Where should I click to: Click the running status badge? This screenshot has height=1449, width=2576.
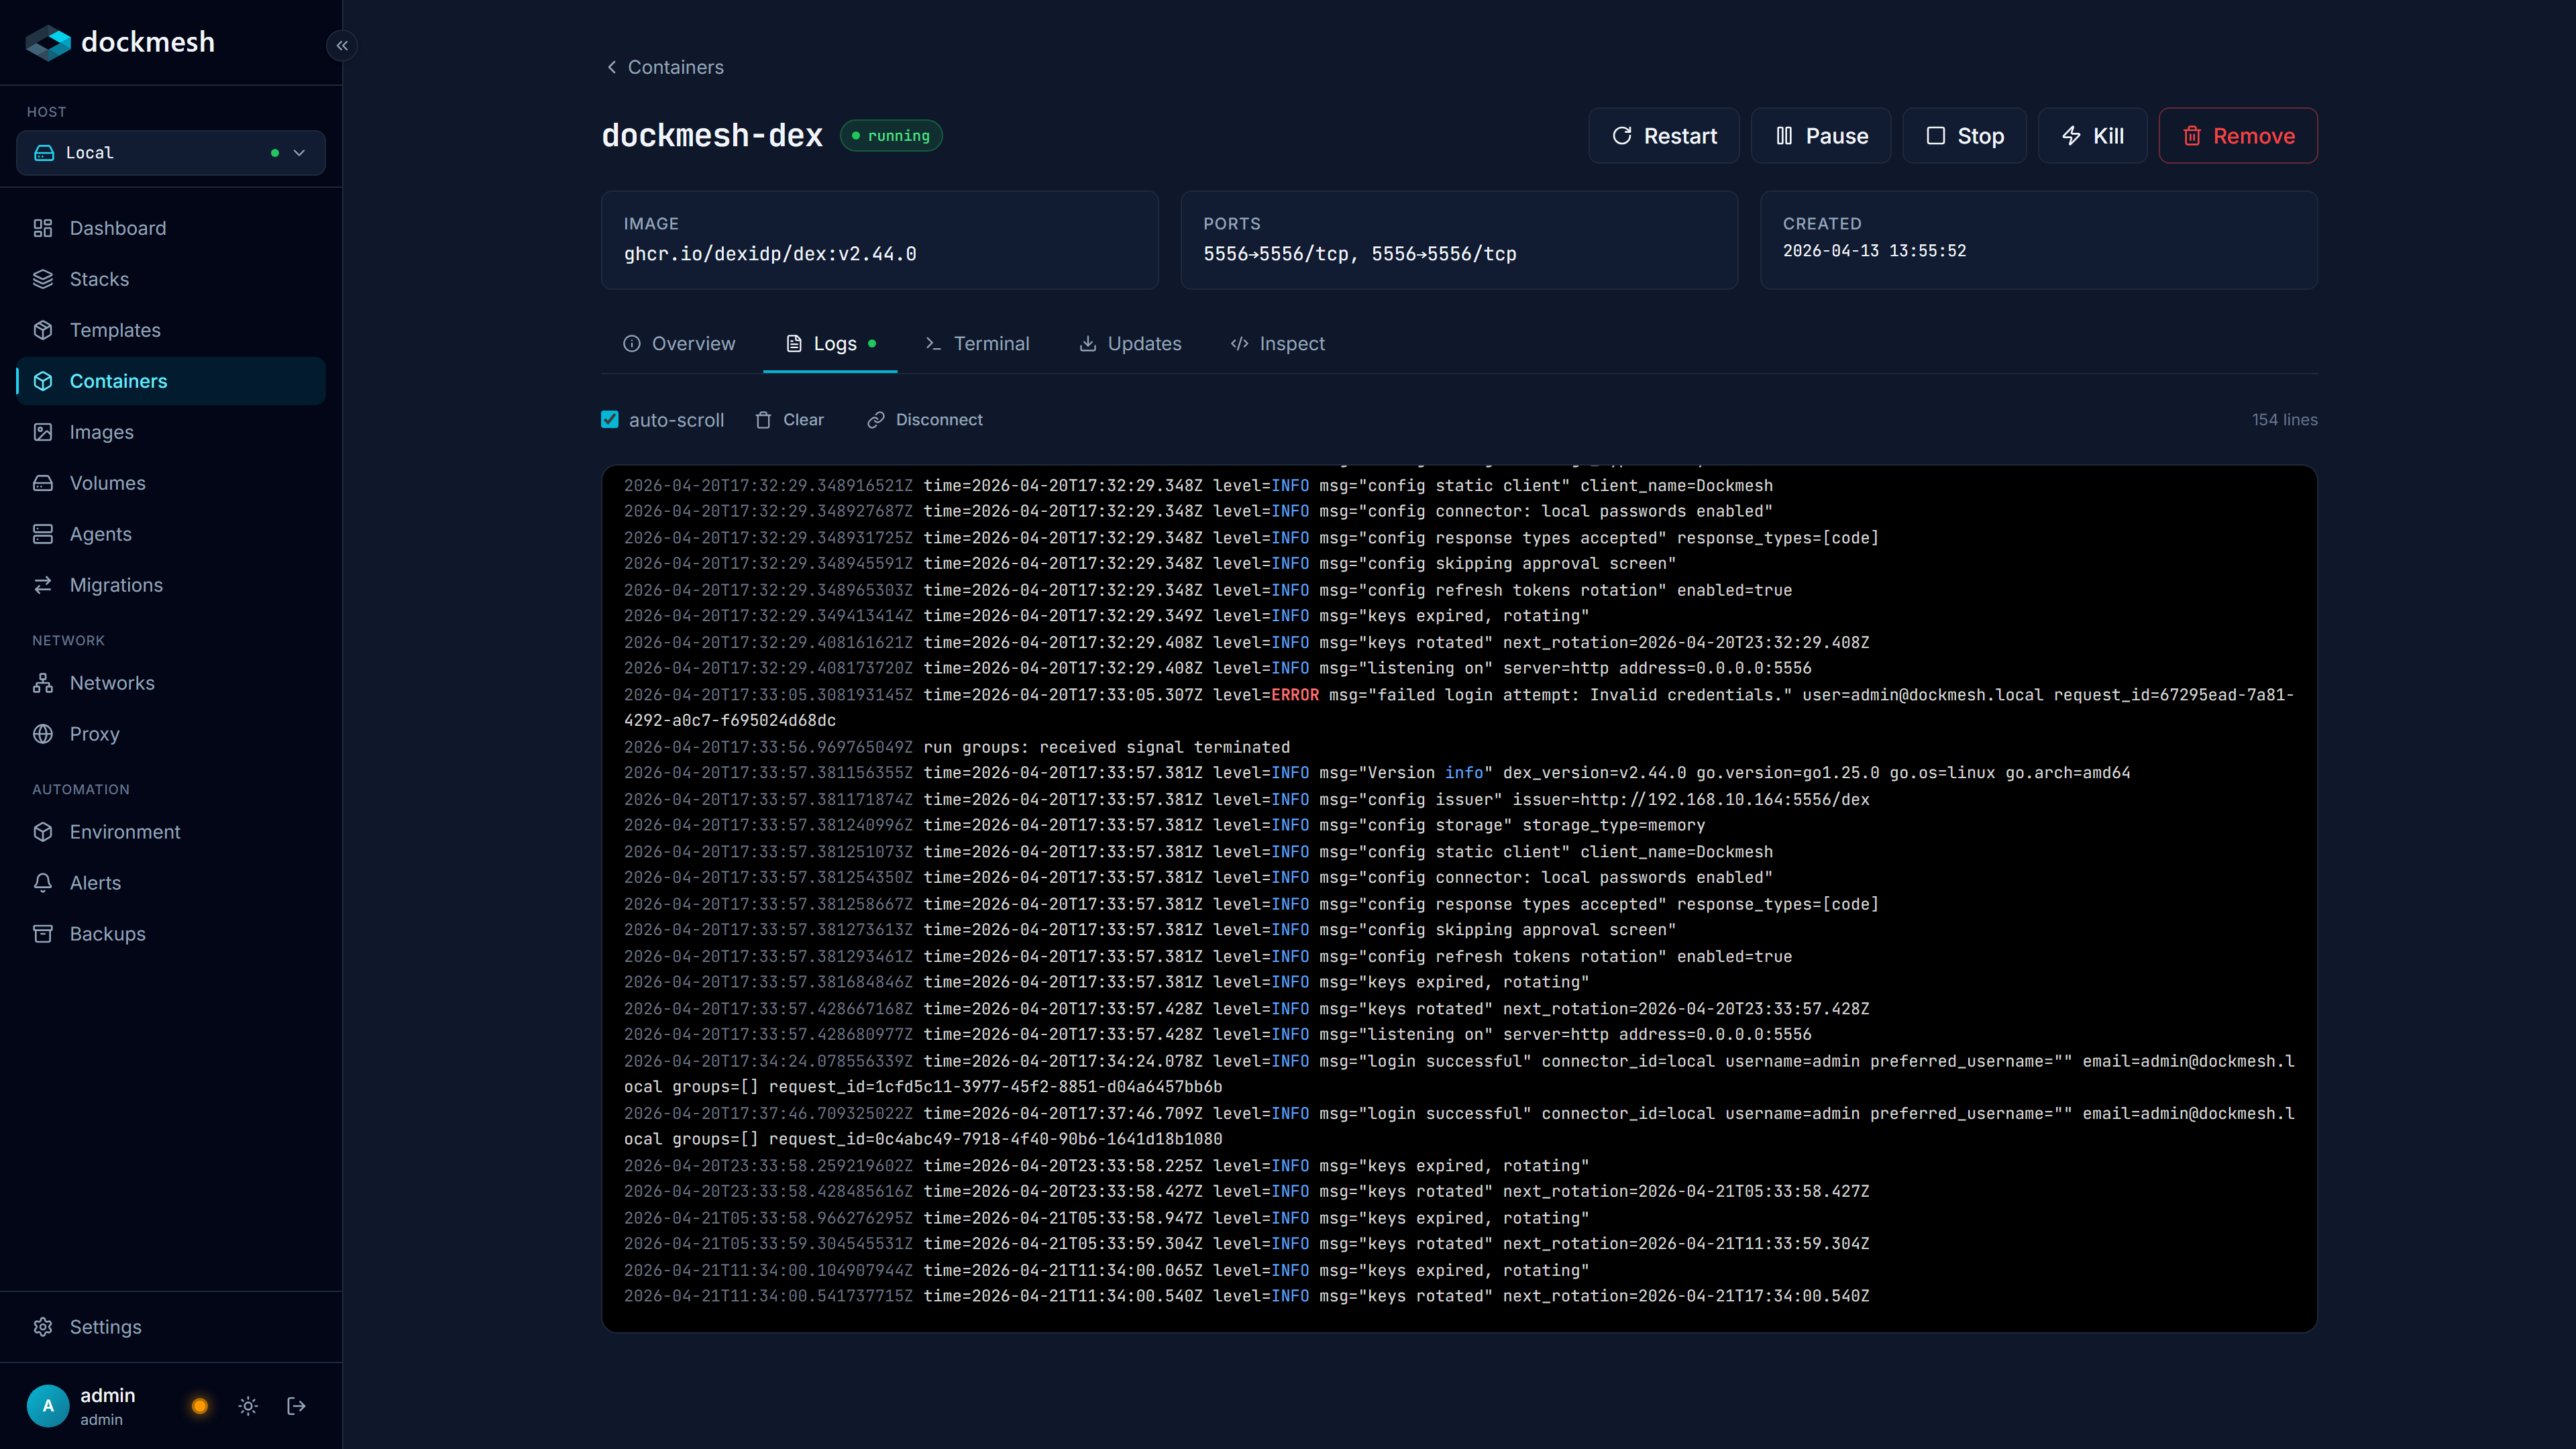point(890,135)
